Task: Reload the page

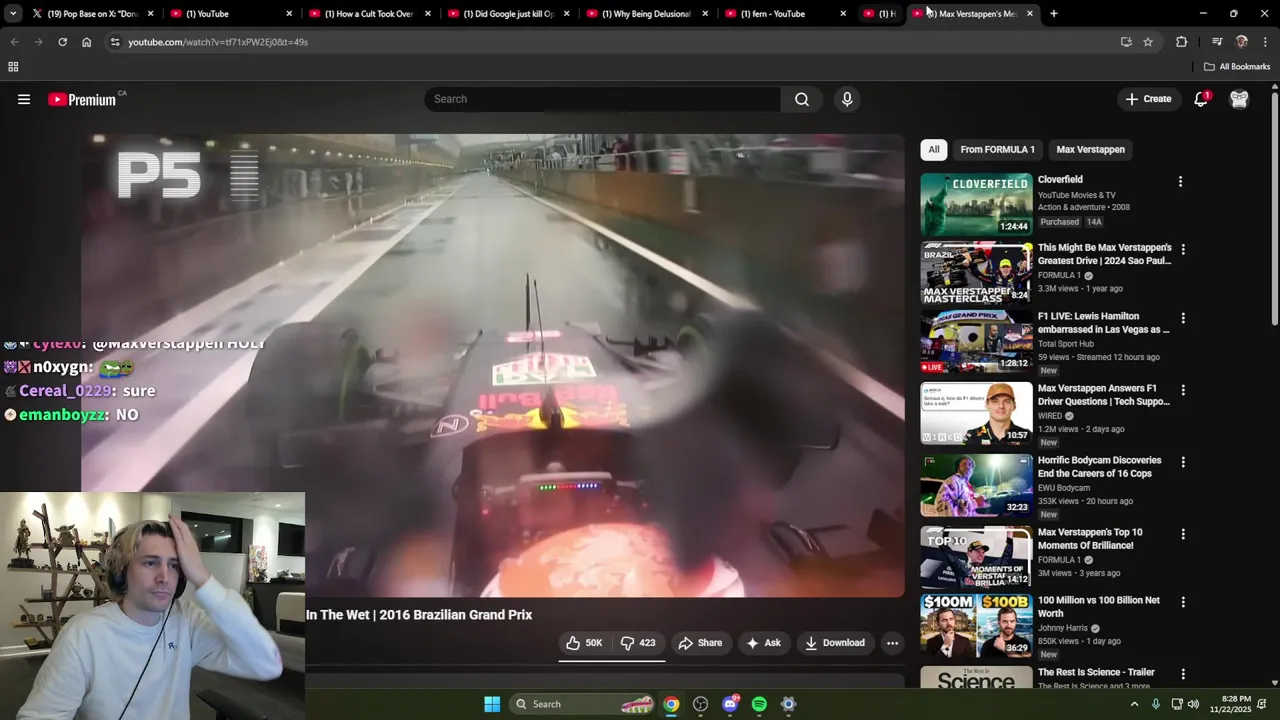Action: [x=62, y=42]
